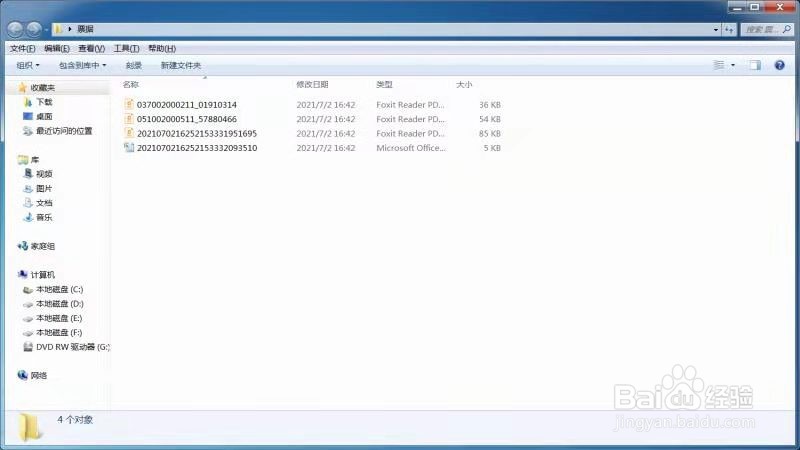This screenshot has width=800, height=450.
Task: Click the music note icon beside 音乐
Action: click(x=28, y=217)
